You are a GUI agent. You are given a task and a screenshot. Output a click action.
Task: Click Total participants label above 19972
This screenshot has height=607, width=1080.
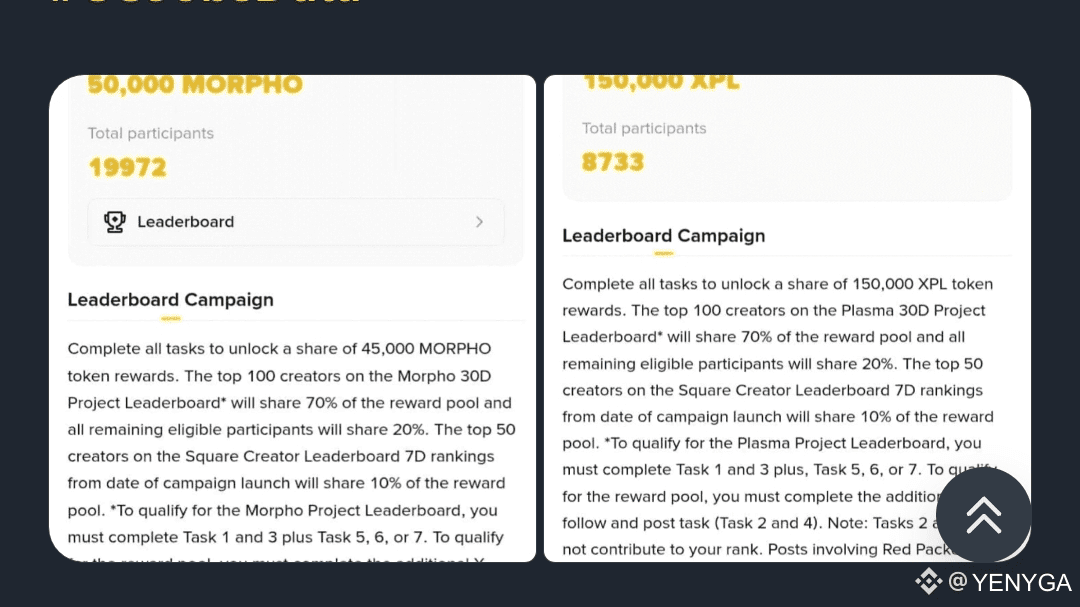[x=150, y=133]
